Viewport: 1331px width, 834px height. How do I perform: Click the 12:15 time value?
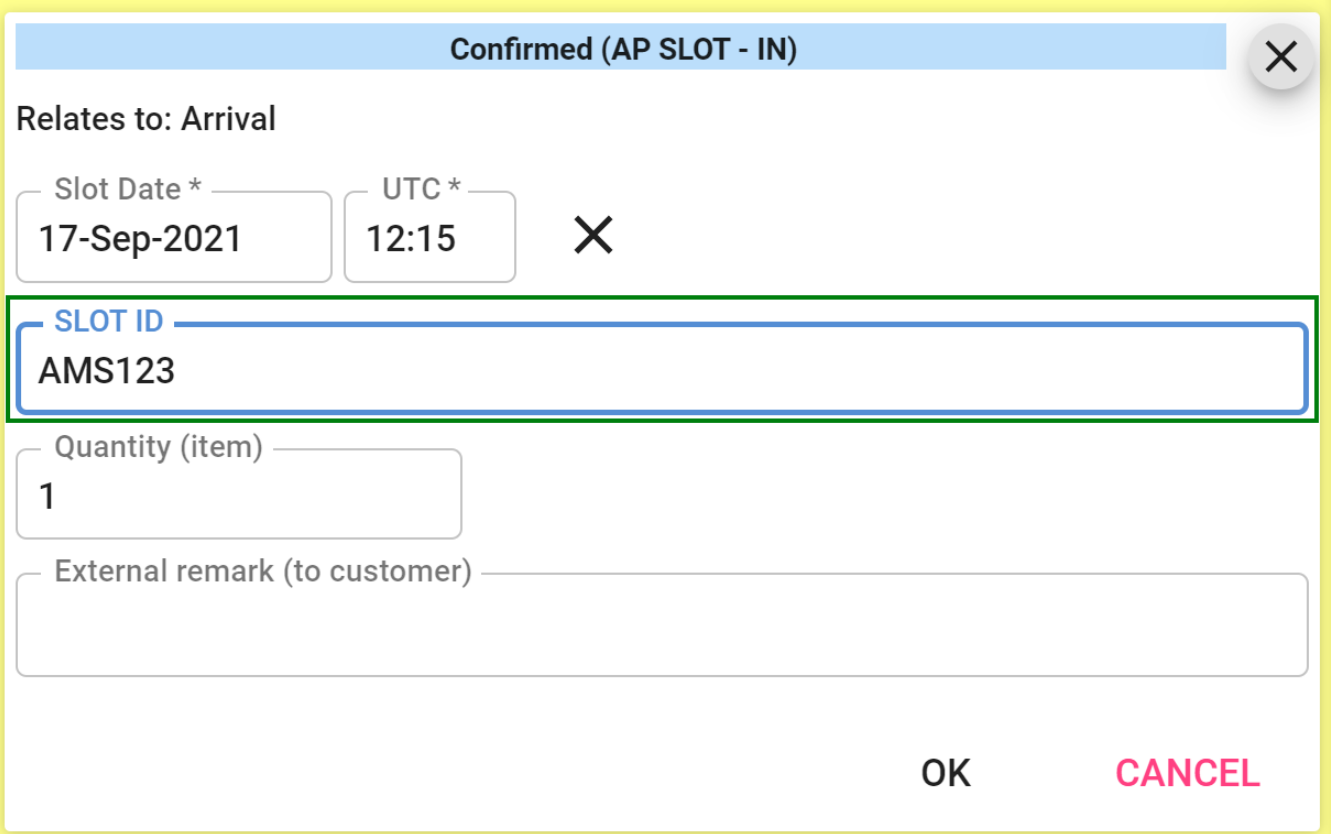click(x=410, y=239)
